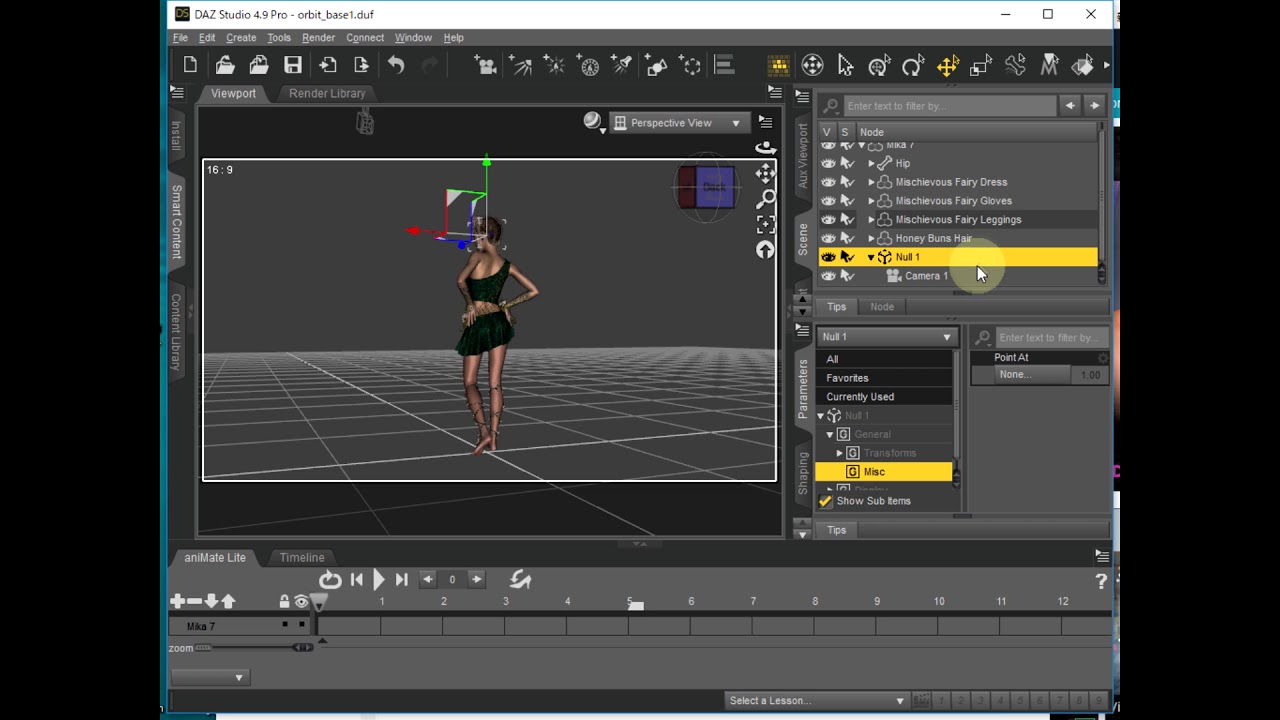
Task: Jump to the aniMate start frame
Action: [x=356, y=579]
